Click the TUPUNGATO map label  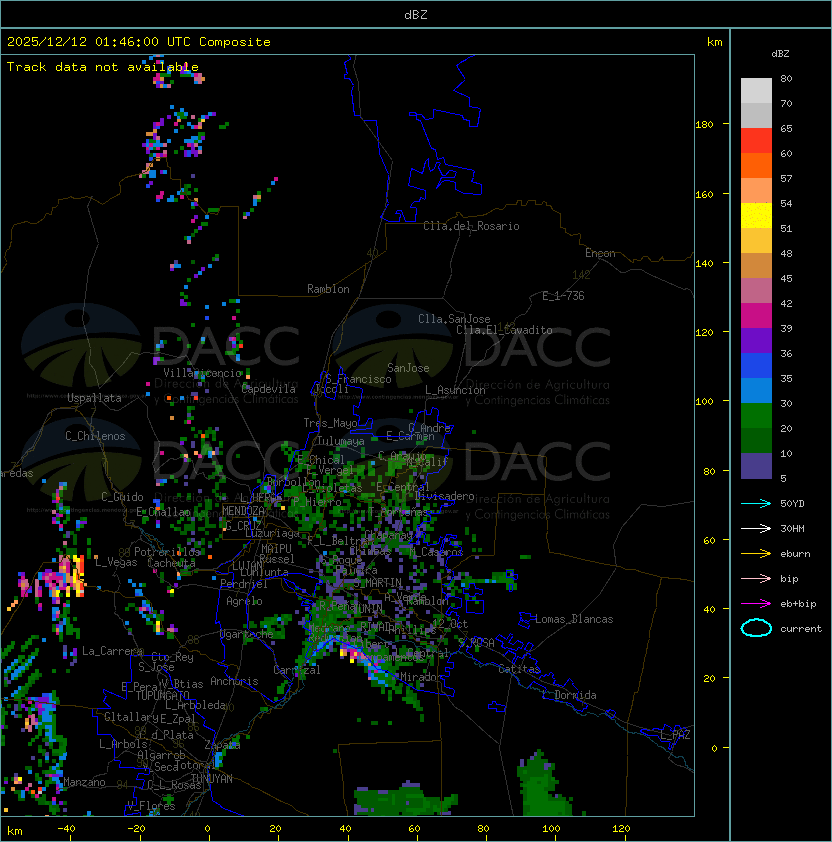162,695
